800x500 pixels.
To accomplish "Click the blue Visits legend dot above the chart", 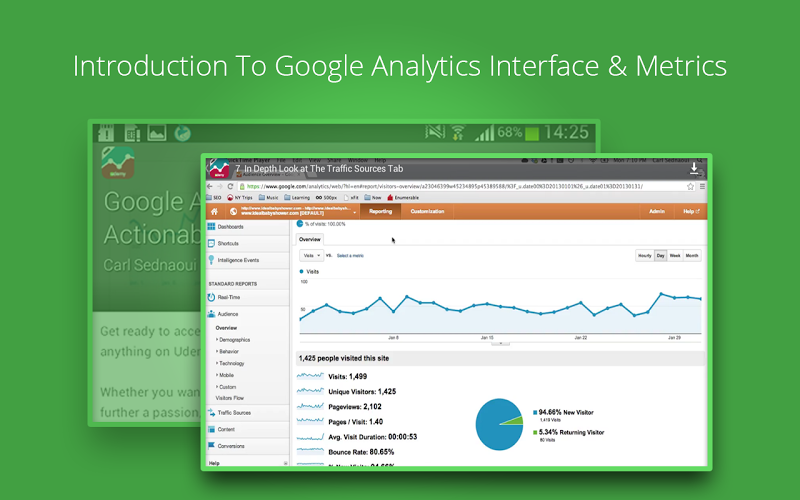I will click(x=302, y=271).
